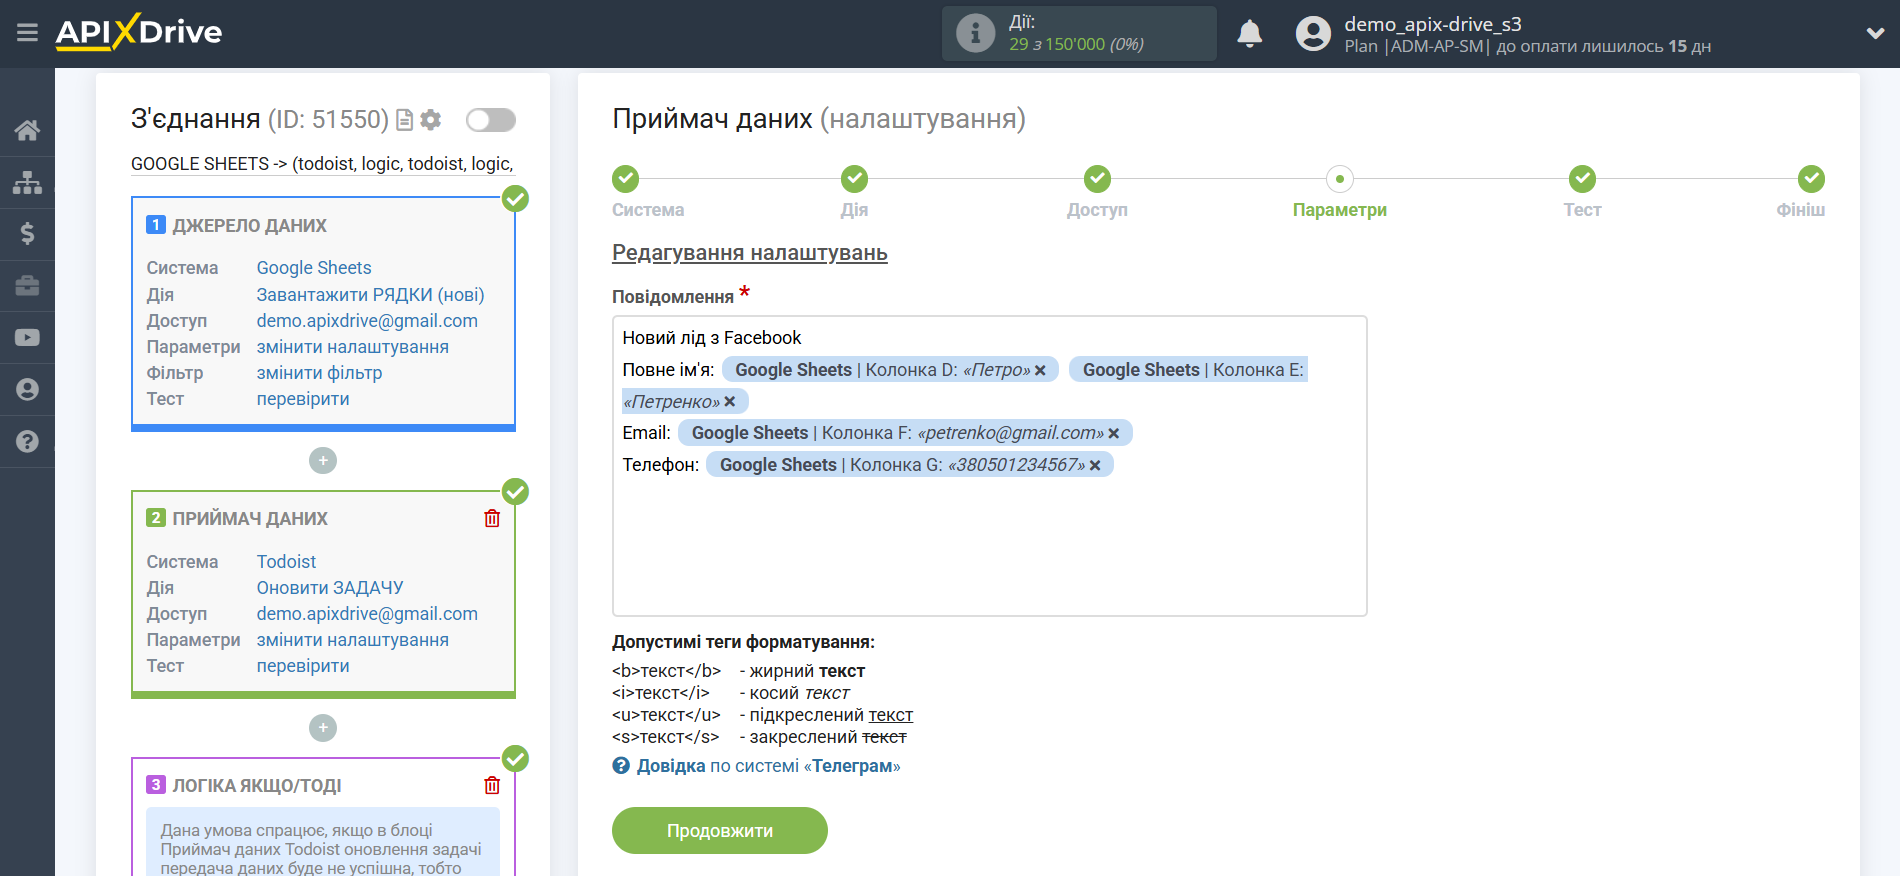Delete the Приймач даних Todoist block
The image size is (1900, 876).
click(492, 518)
